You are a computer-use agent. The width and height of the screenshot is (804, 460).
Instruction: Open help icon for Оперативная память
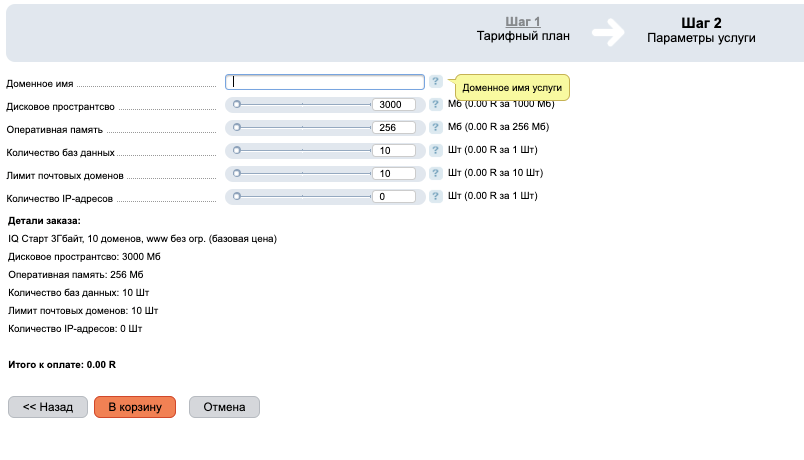tap(436, 127)
